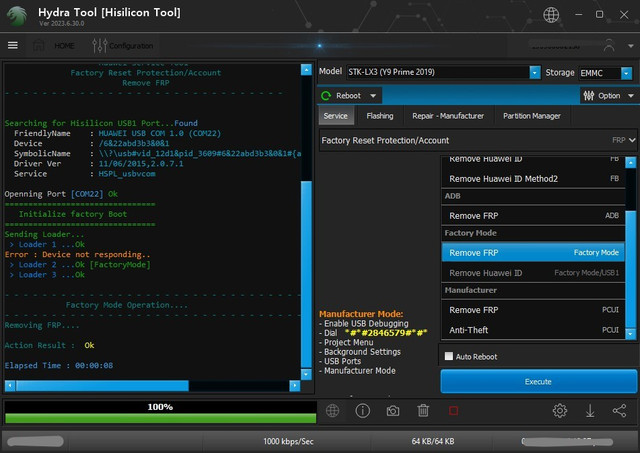Open the Storage EMMC dropdown

(626, 73)
